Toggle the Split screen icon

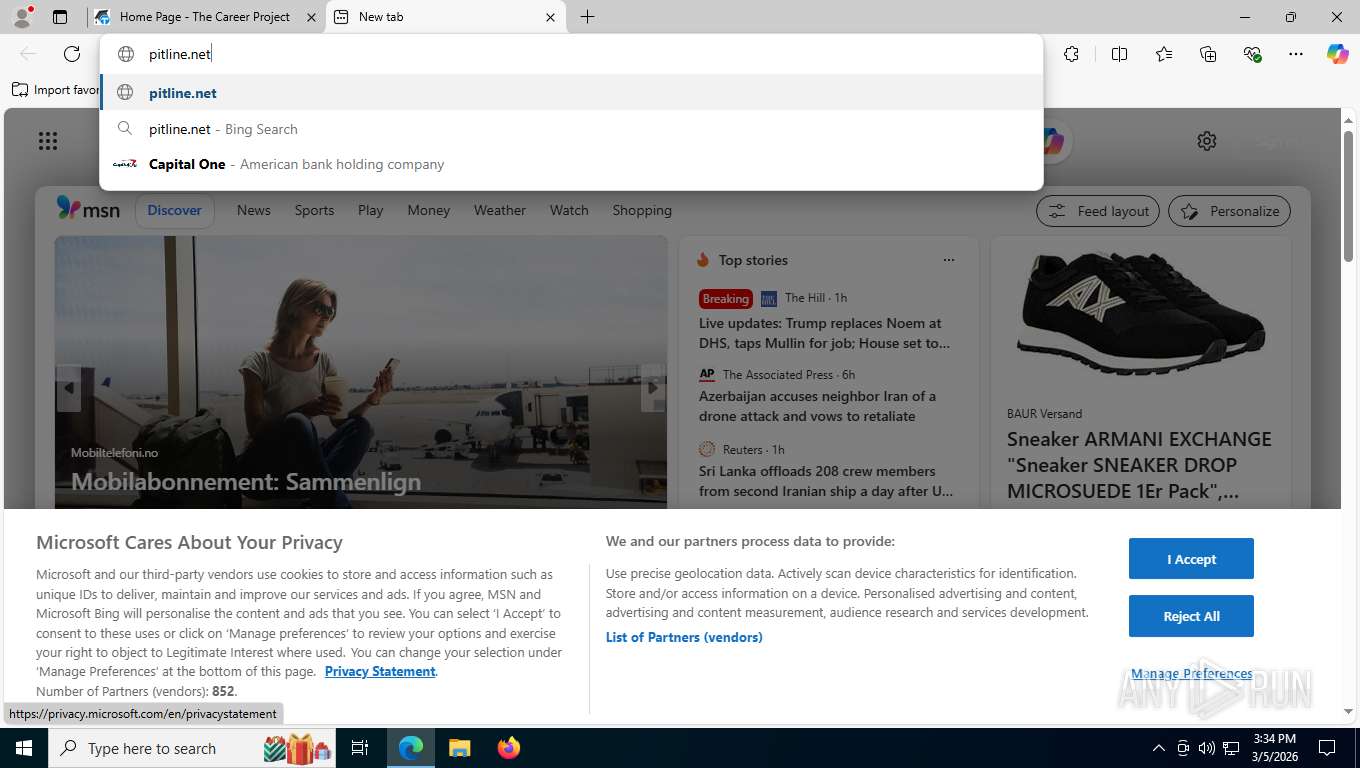point(1119,54)
